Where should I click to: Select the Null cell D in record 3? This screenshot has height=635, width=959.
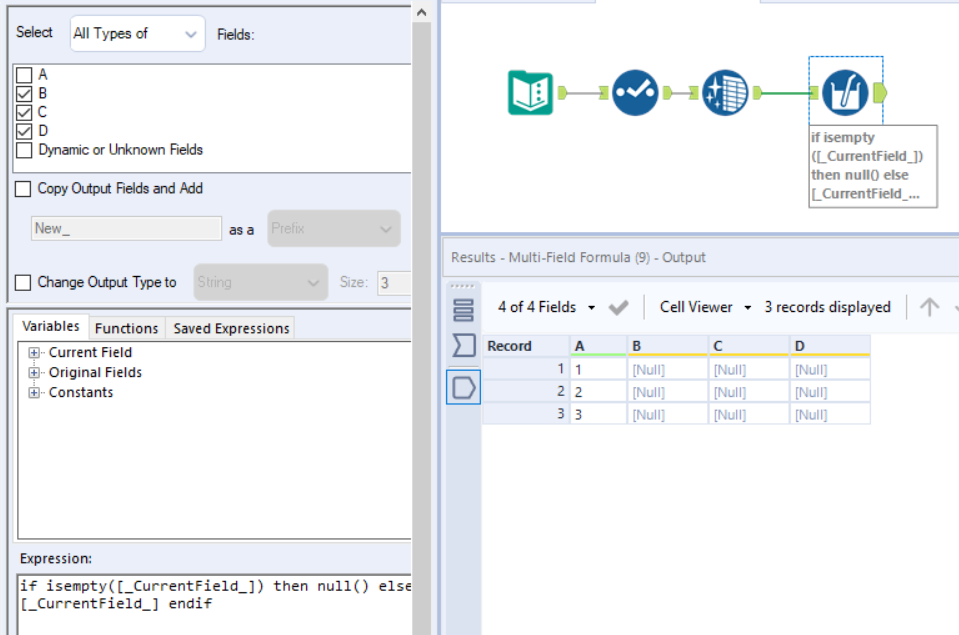pyautogui.click(x=829, y=415)
